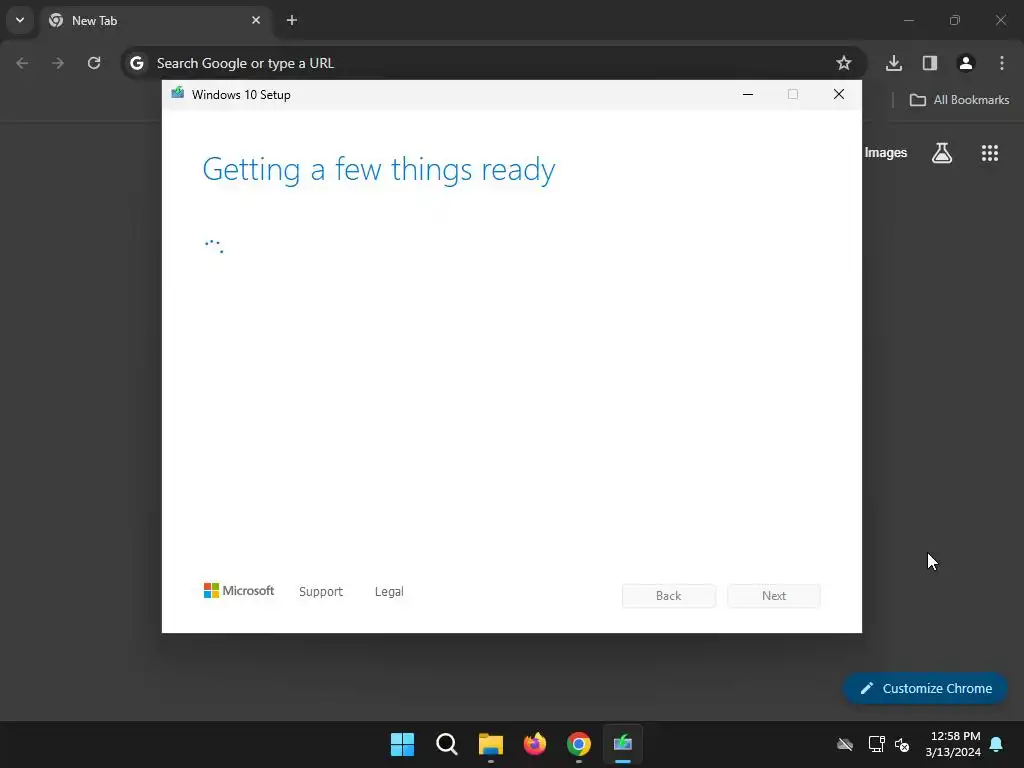Open notifications bell icon
1024x768 pixels.
(x=997, y=744)
